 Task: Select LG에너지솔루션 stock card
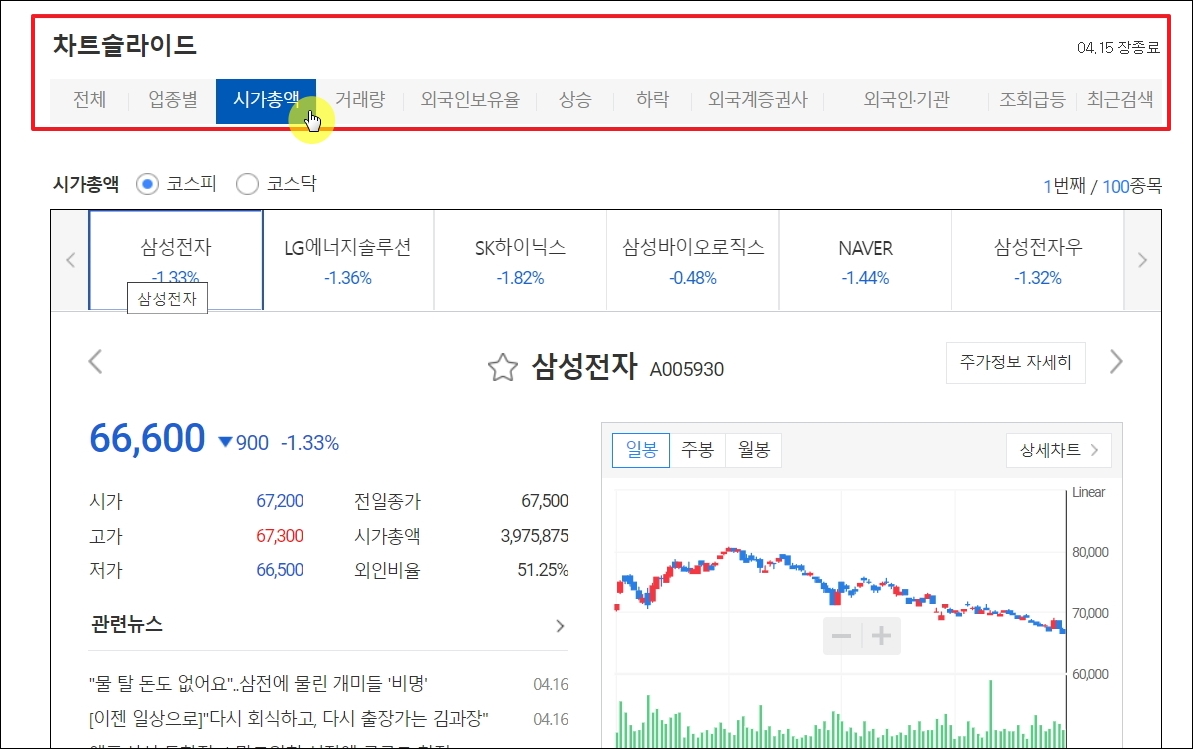point(348,260)
